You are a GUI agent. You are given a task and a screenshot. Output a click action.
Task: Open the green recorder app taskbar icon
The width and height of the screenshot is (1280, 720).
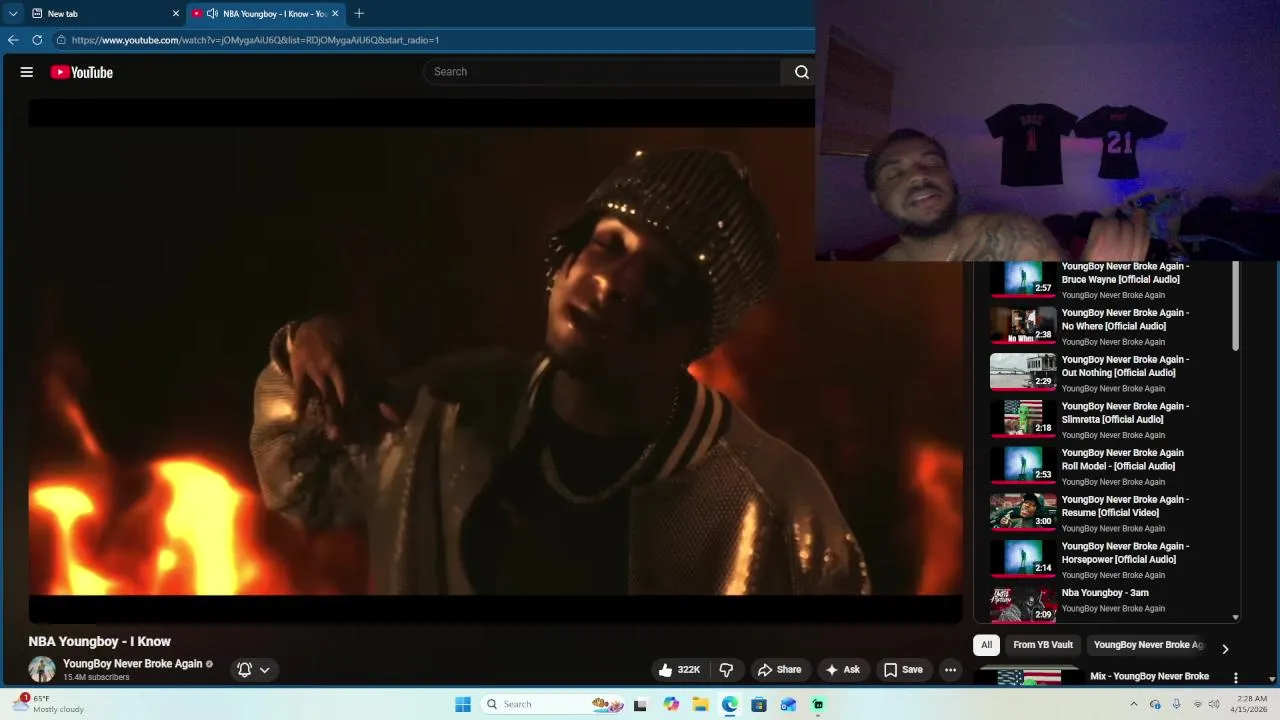coord(818,704)
